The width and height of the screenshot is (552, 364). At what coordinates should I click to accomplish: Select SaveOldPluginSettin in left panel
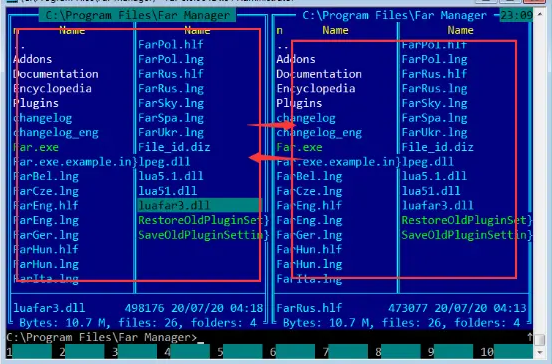tap(201, 235)
